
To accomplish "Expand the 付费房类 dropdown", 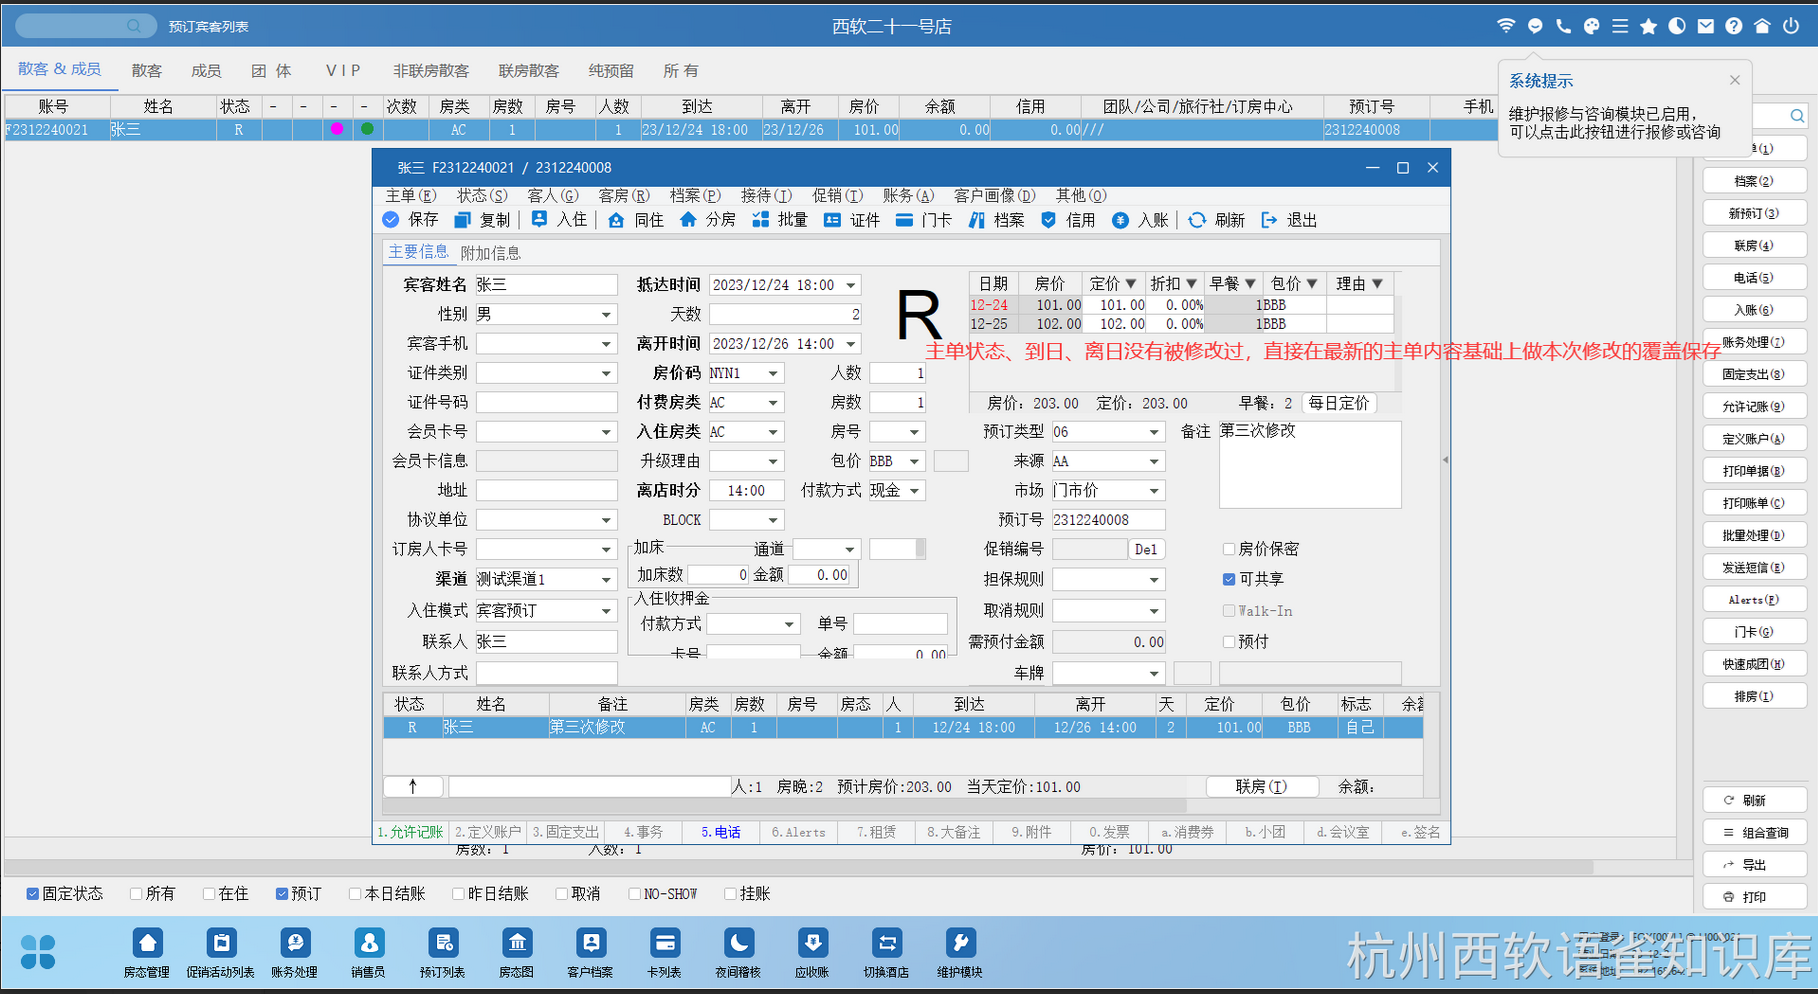I will [x=773, y=402].
